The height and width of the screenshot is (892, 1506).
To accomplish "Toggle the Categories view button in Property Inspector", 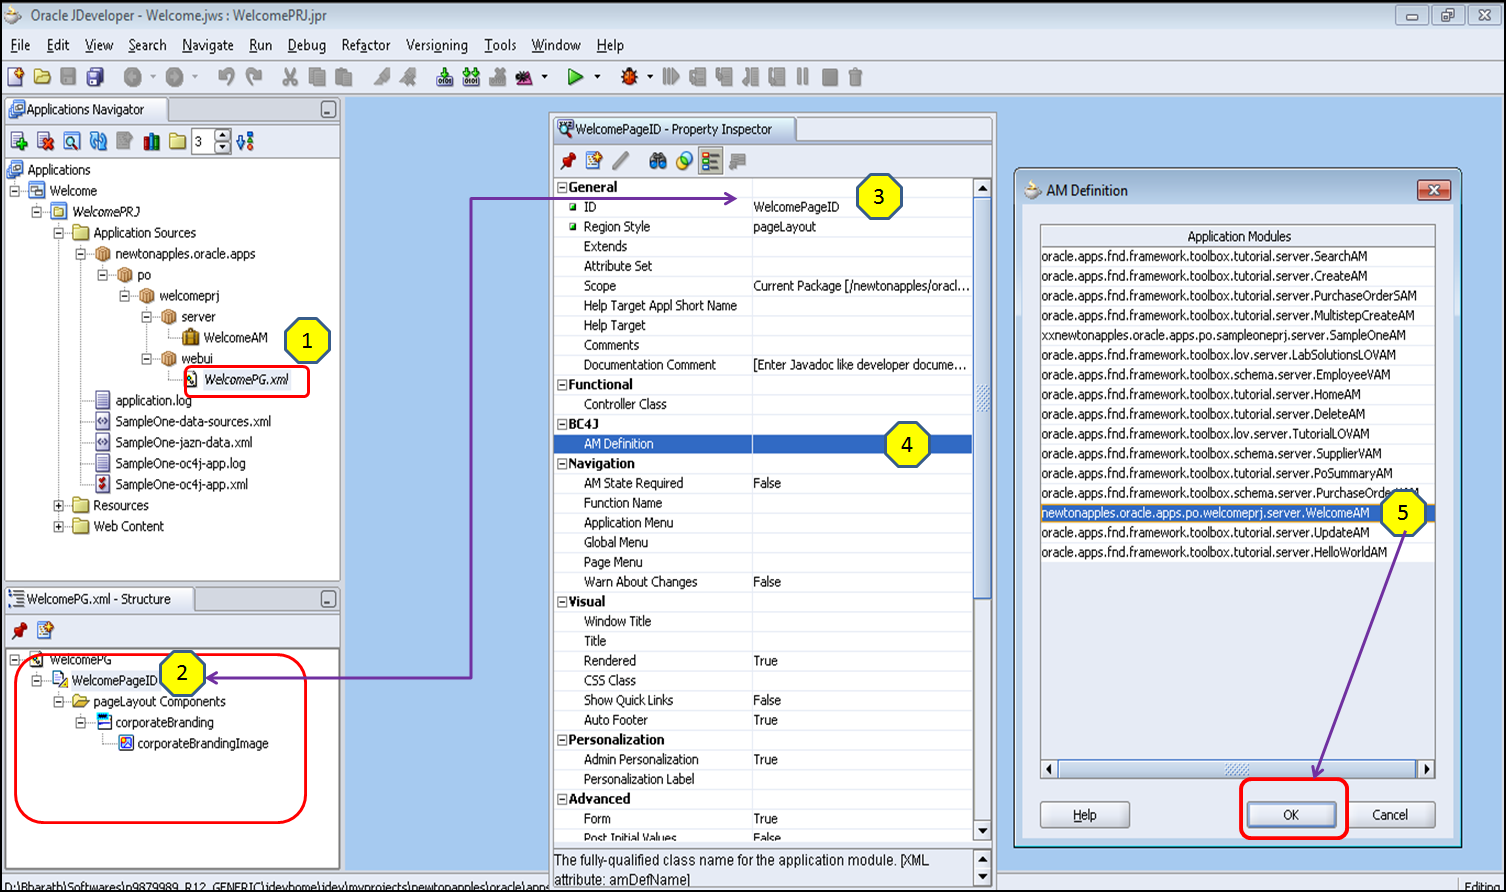I will [710, 161].
